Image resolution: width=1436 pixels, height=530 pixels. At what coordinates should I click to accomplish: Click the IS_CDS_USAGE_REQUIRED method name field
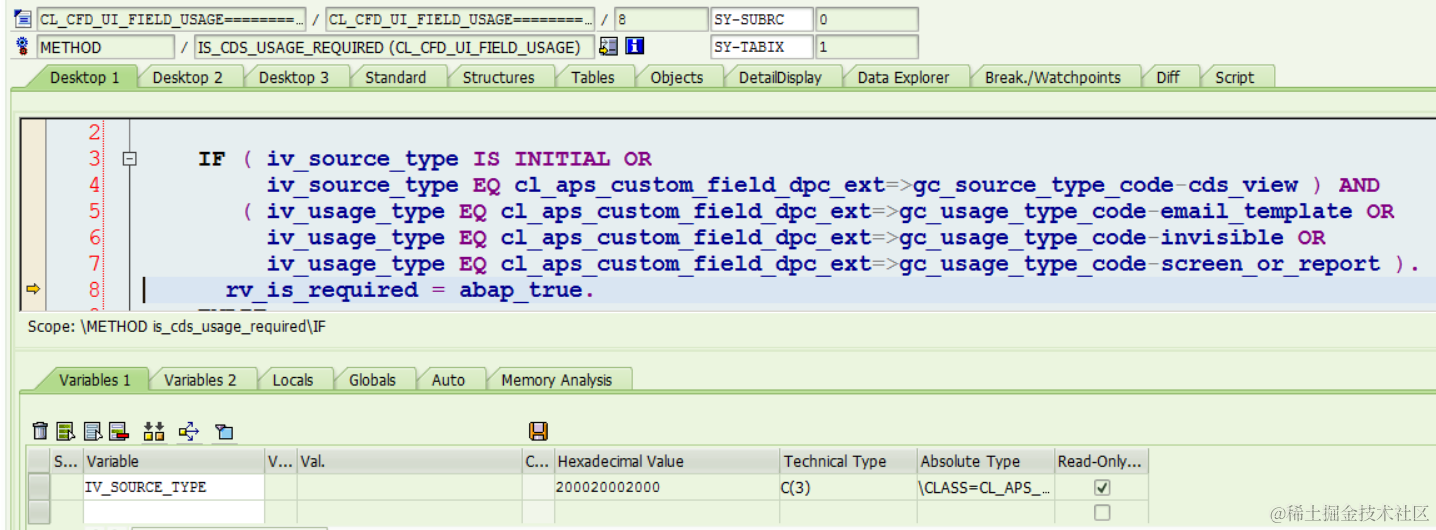(x=394, y=47)
